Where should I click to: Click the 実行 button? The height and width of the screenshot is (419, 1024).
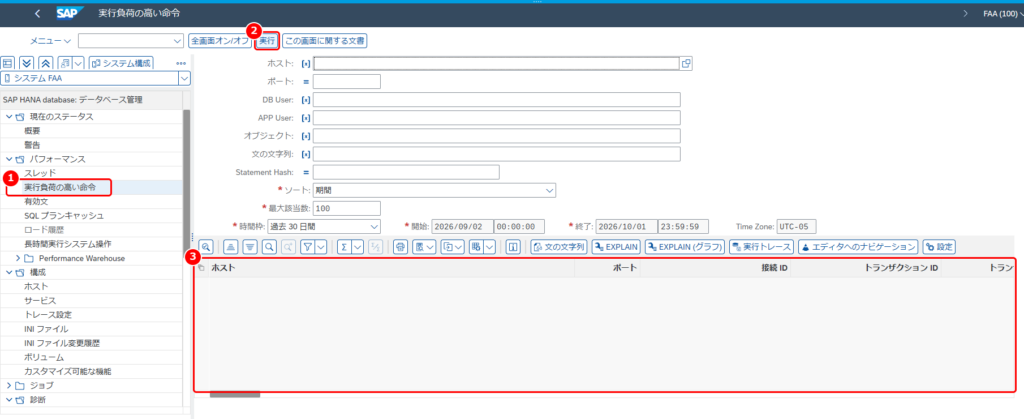click(266, 41)
